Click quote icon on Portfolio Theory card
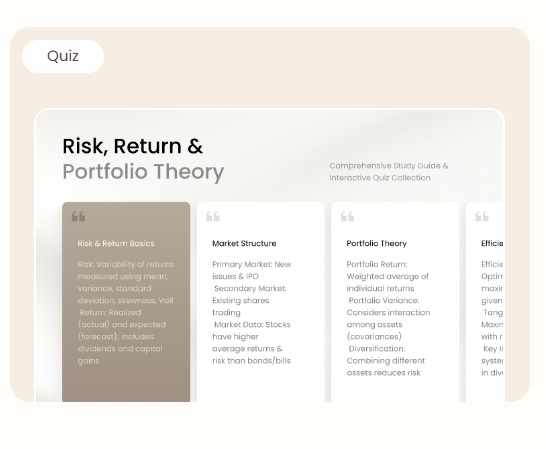 point(347,216)
